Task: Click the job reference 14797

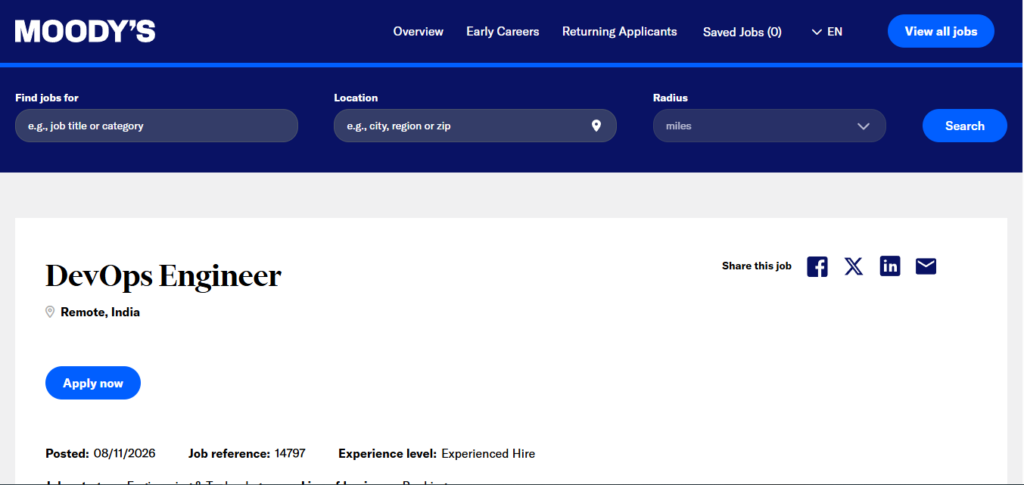Action: pos(290,453)
